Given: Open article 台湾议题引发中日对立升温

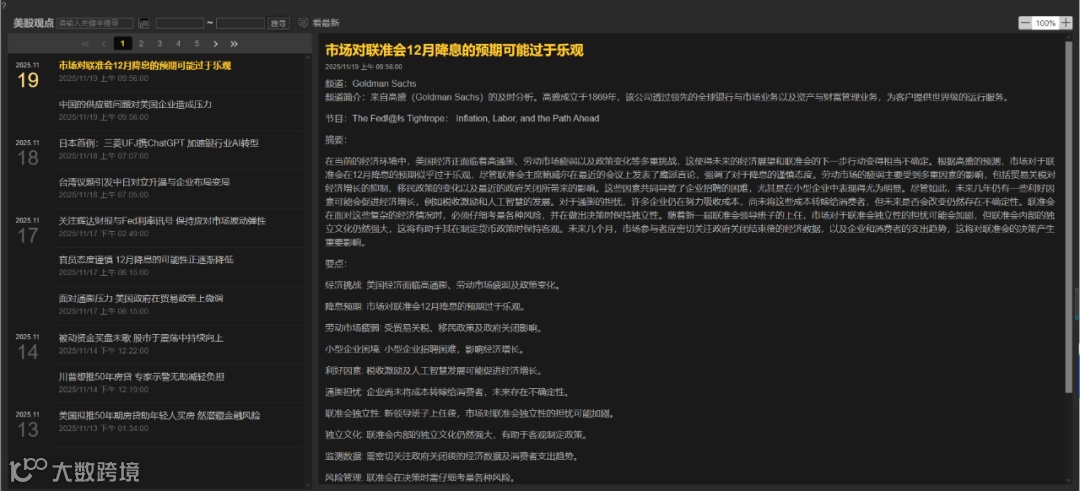Looking at the screenshot, I should click(144, 182).
